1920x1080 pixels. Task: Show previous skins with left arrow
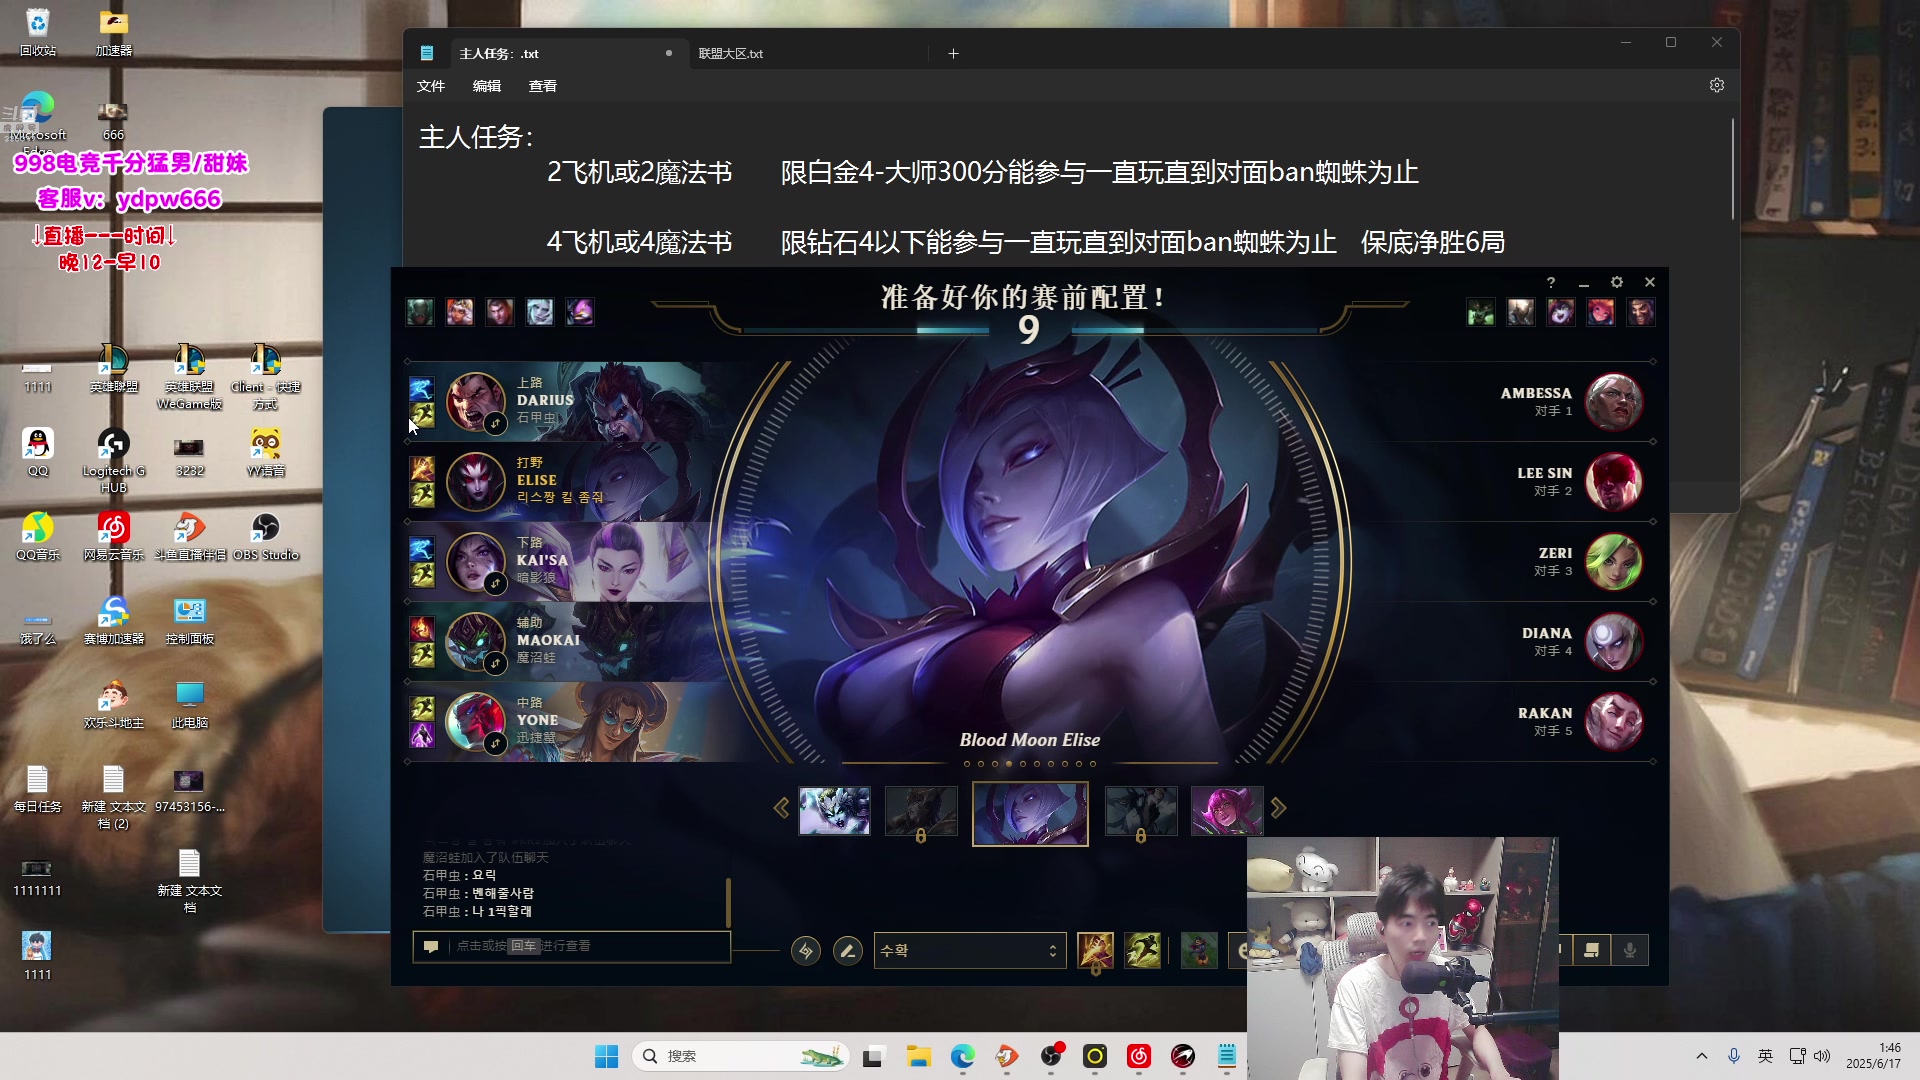(x=781, y=808)
